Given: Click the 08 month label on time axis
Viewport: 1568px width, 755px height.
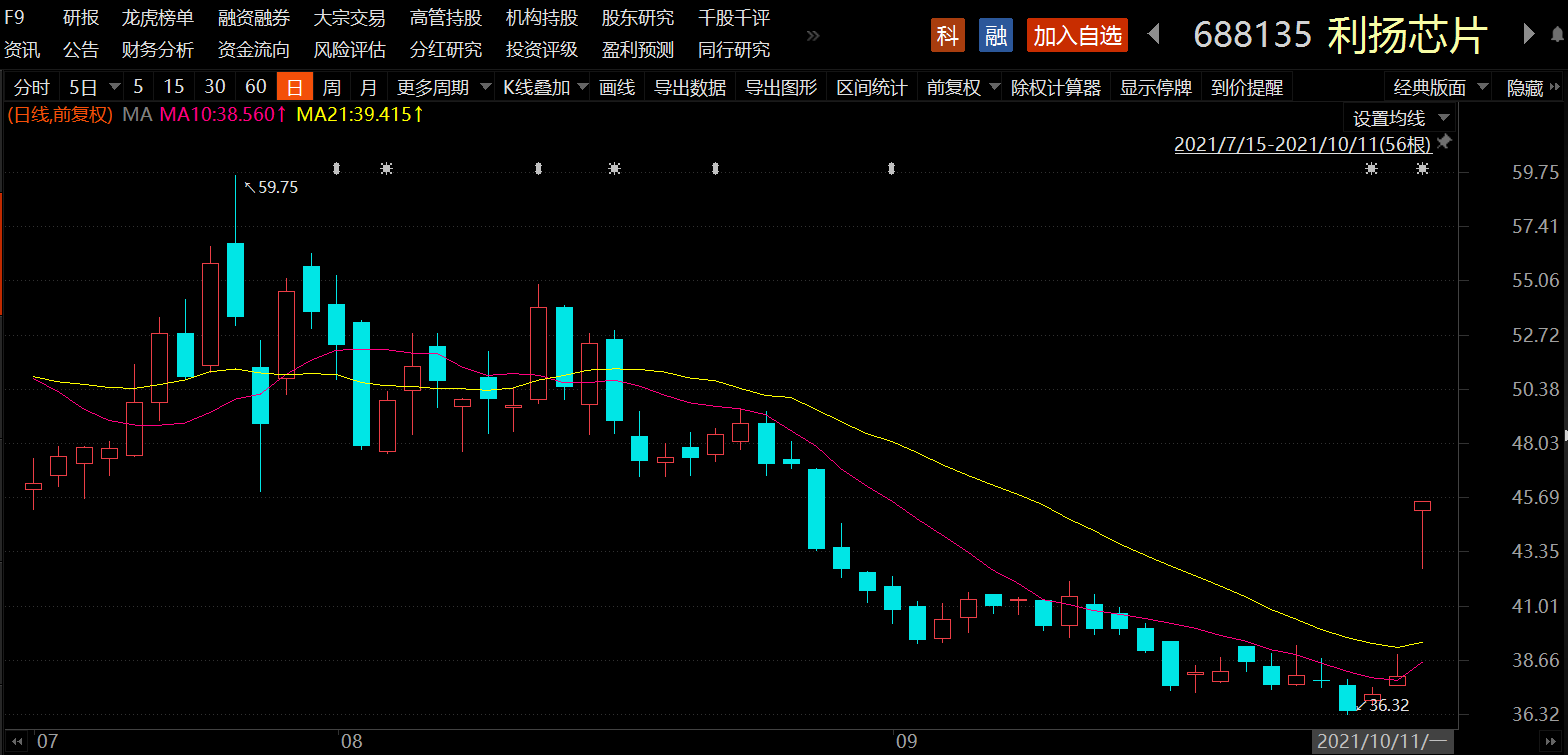Looking at the screenshot, I should pyautogui.click(x=351, y=742).
